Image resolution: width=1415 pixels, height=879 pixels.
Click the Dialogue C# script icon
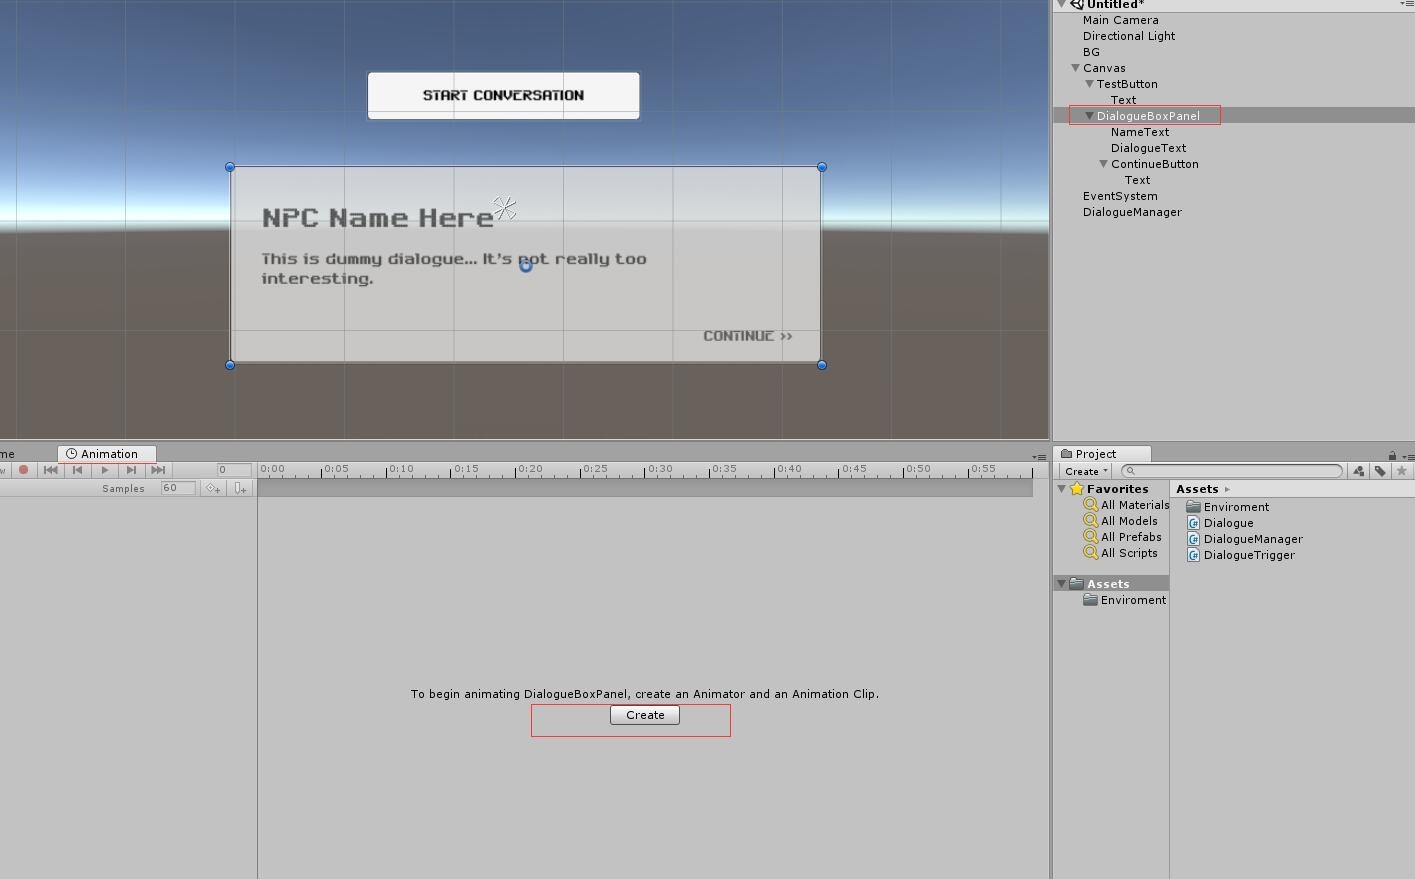1193,523
